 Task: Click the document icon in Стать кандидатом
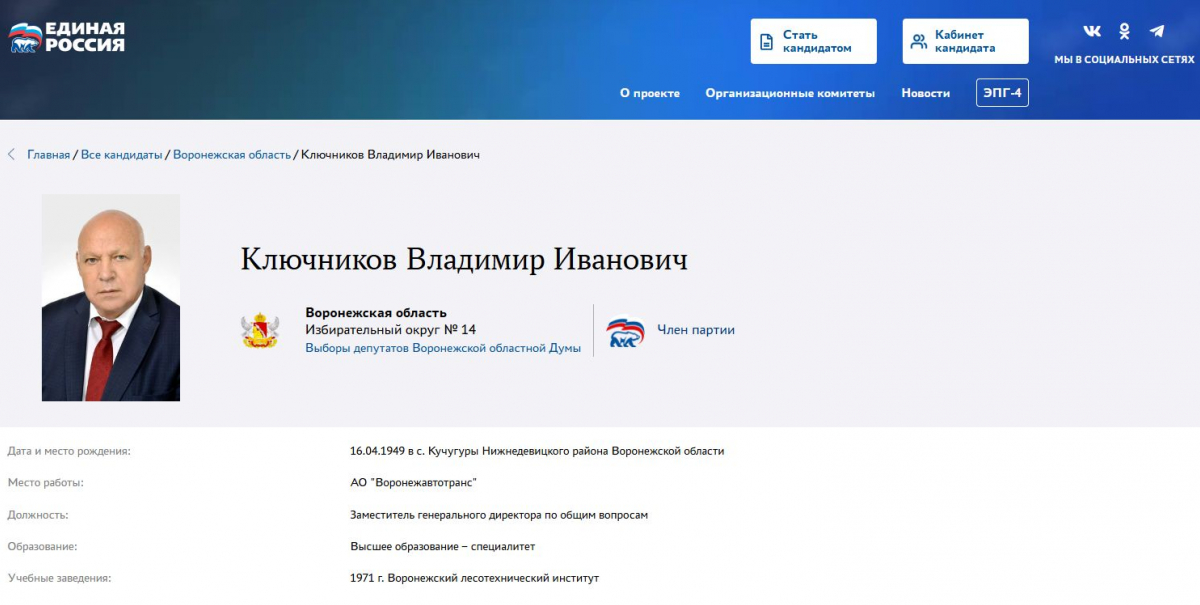point(767,42)
